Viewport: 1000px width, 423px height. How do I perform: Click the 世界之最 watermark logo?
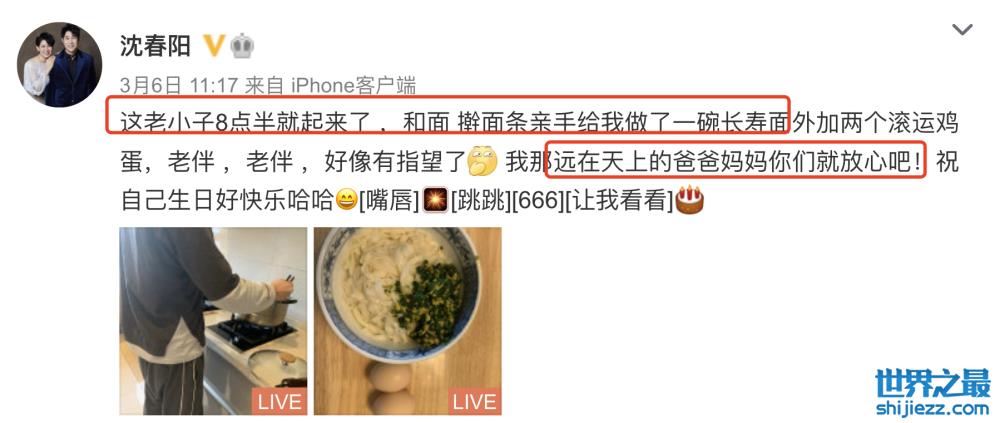[932, 383]
